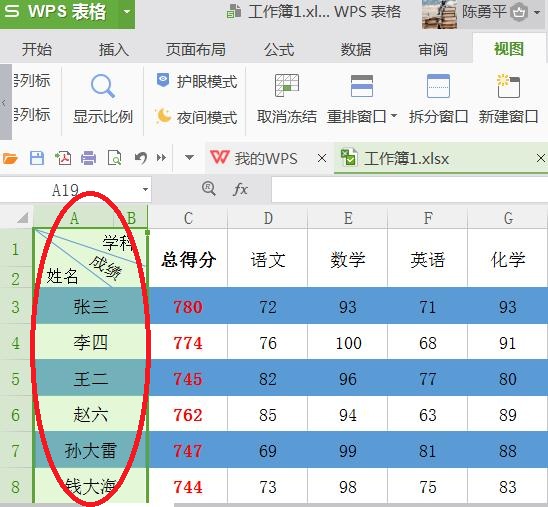
Task: Enable 护眼模式 eye protection mode
Action: click(x=197, y=81)
